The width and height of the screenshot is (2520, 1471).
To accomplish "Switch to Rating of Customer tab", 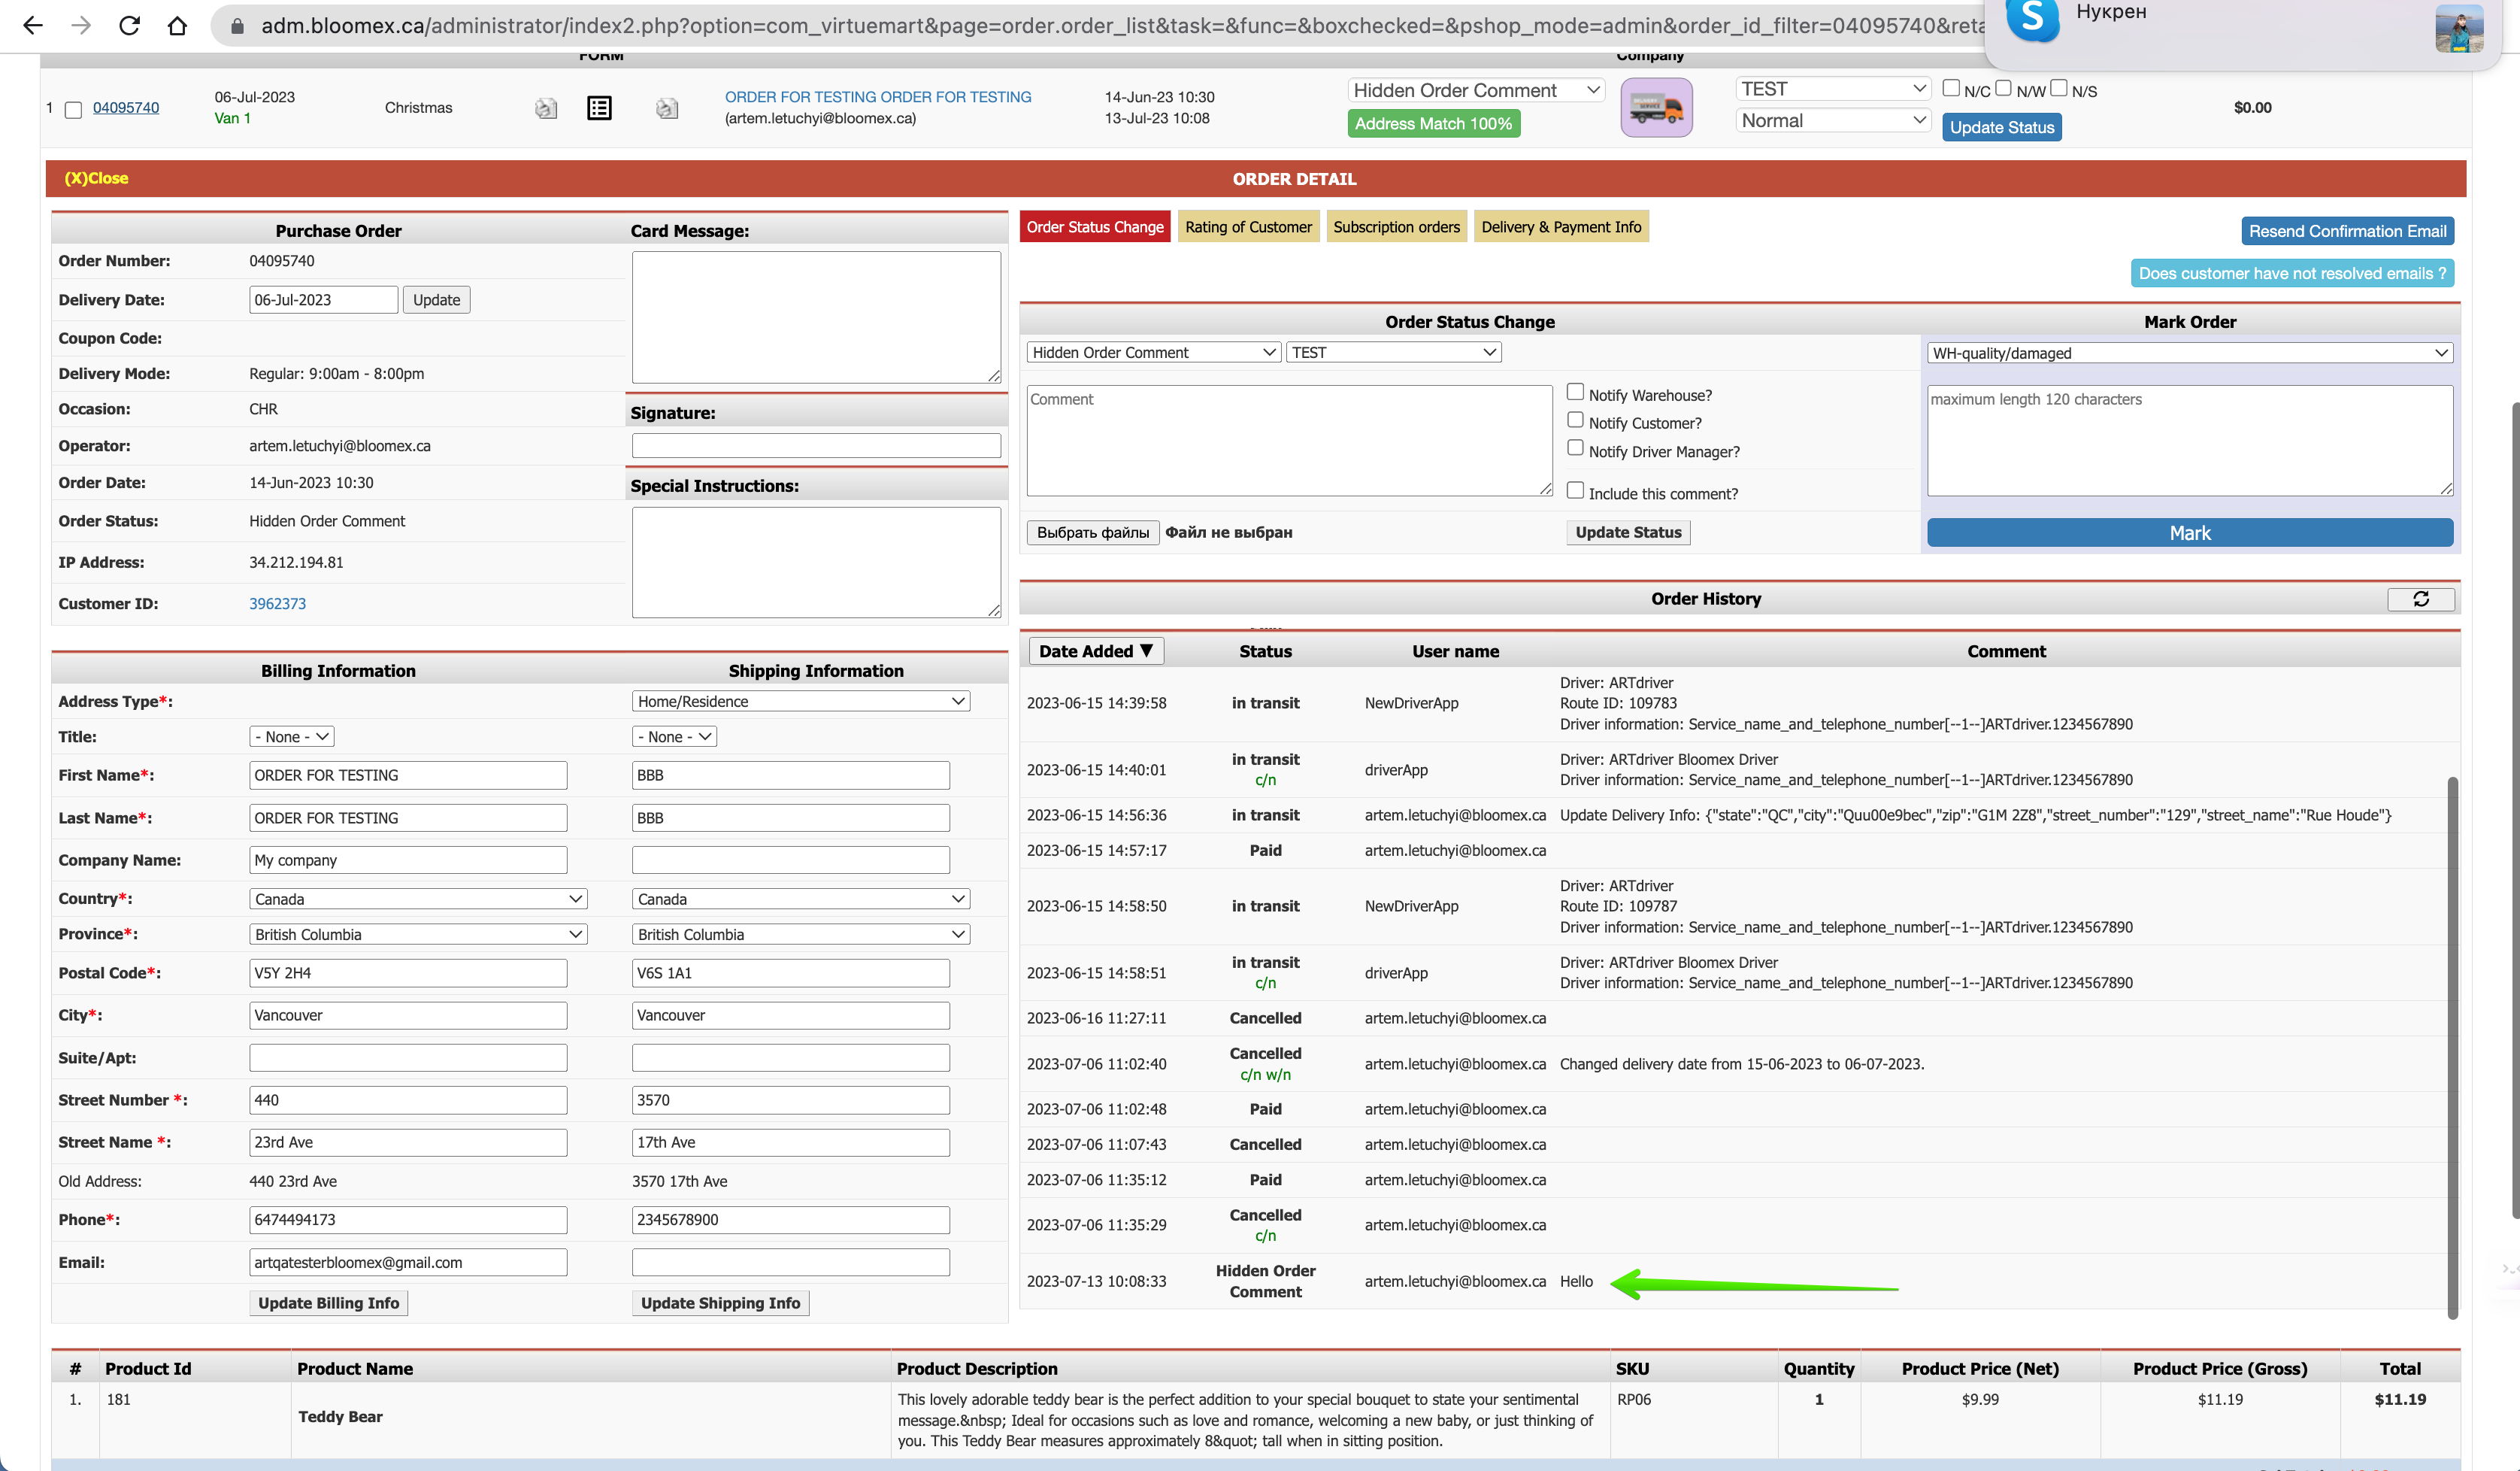I will (x=1248, y=227).
